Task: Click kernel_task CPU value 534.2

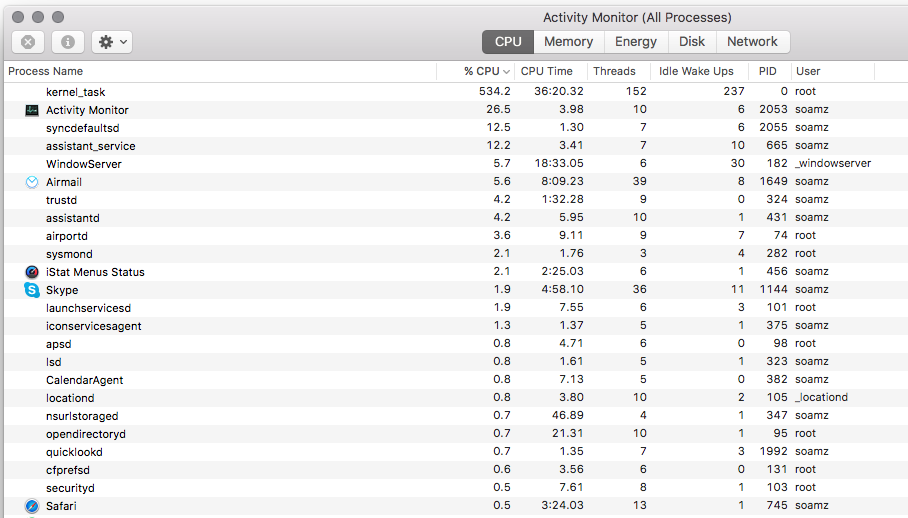Action: pos(495,91)
